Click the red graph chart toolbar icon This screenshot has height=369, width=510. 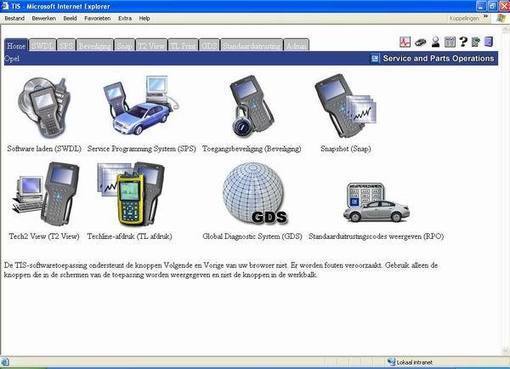coord(405,42)
